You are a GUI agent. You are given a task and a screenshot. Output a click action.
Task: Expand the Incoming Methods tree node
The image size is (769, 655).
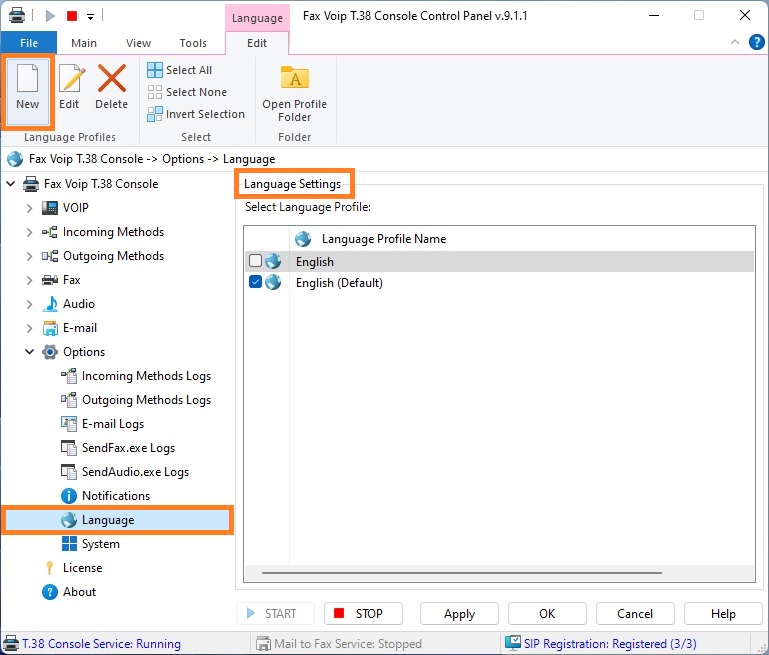coord(29,232)
